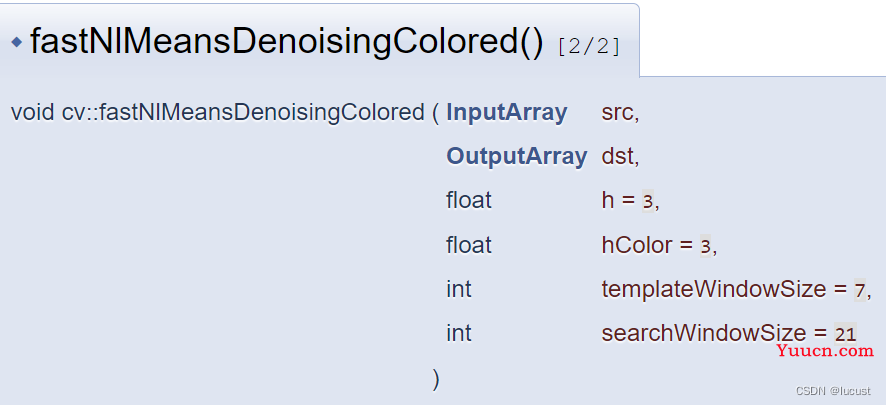Click the closing parenthesis of signature
This screenshot has width=886, height=405.
435,379
